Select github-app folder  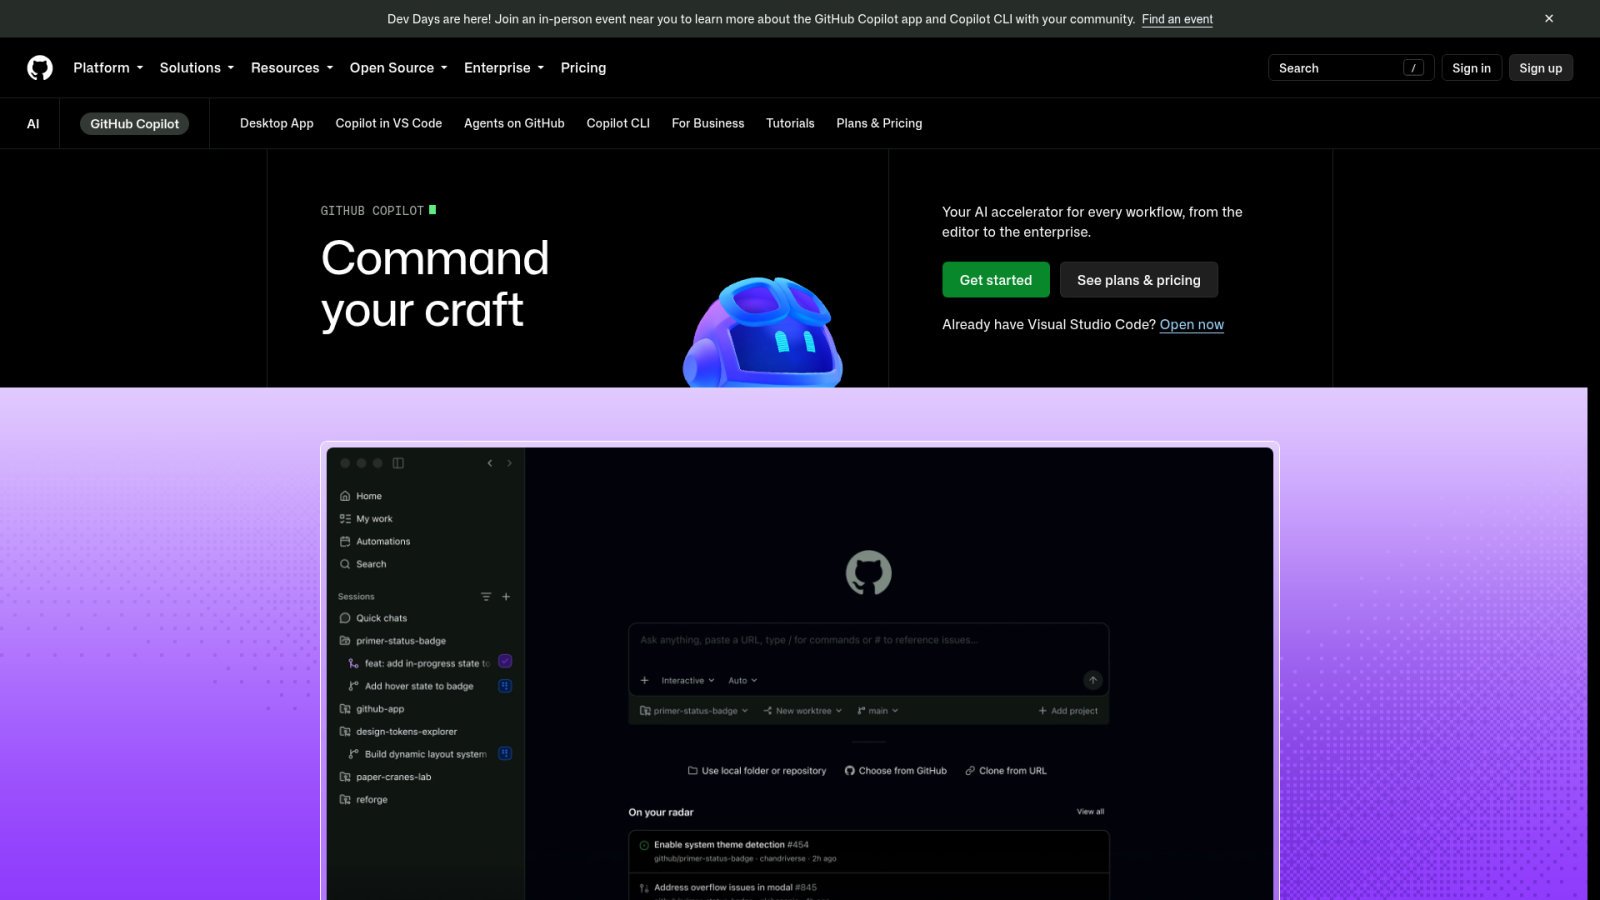pyautogui.click(x=372, y=709)
